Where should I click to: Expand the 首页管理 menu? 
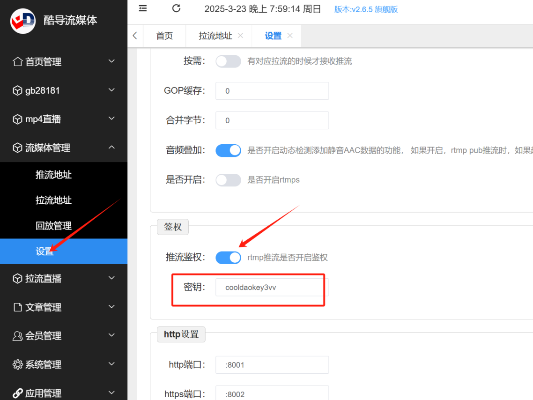111,61
